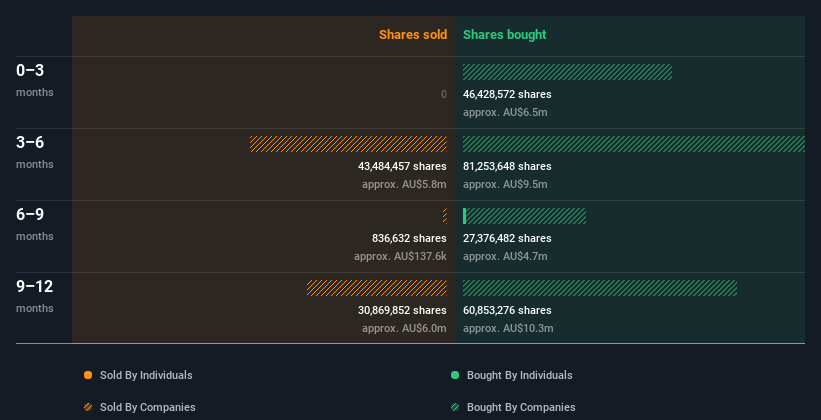The height and width of the screenshot is (420, 821).
Task: Click the 27,376,482 shares value
Action: coord(507,238)
